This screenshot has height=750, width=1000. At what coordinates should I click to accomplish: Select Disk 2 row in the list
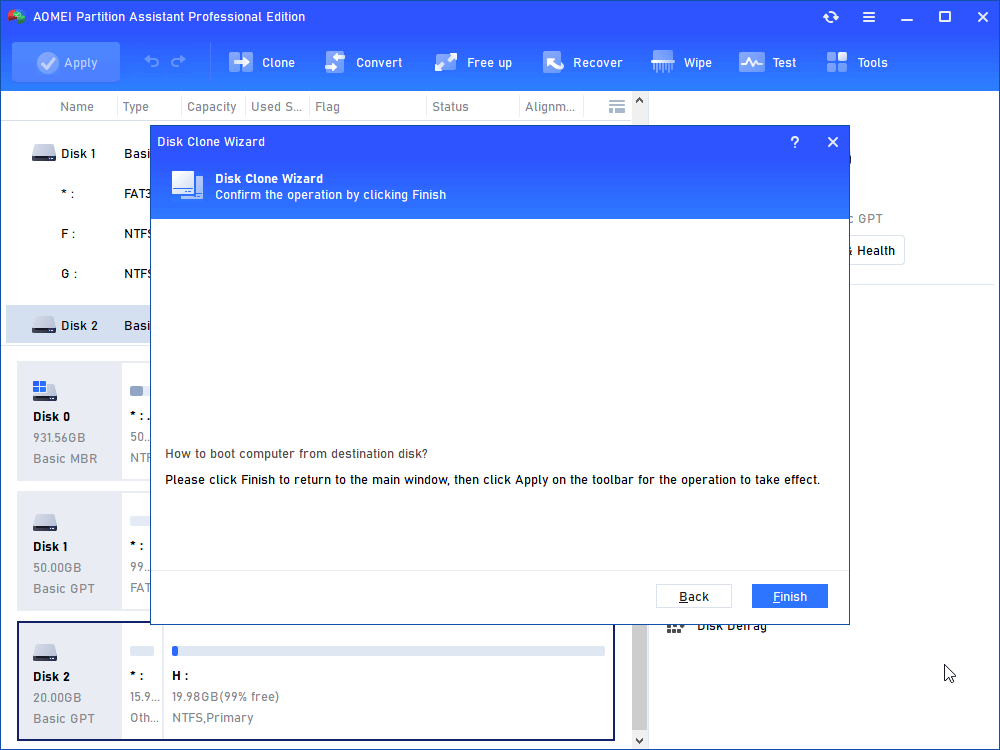[x=78, y=326]
